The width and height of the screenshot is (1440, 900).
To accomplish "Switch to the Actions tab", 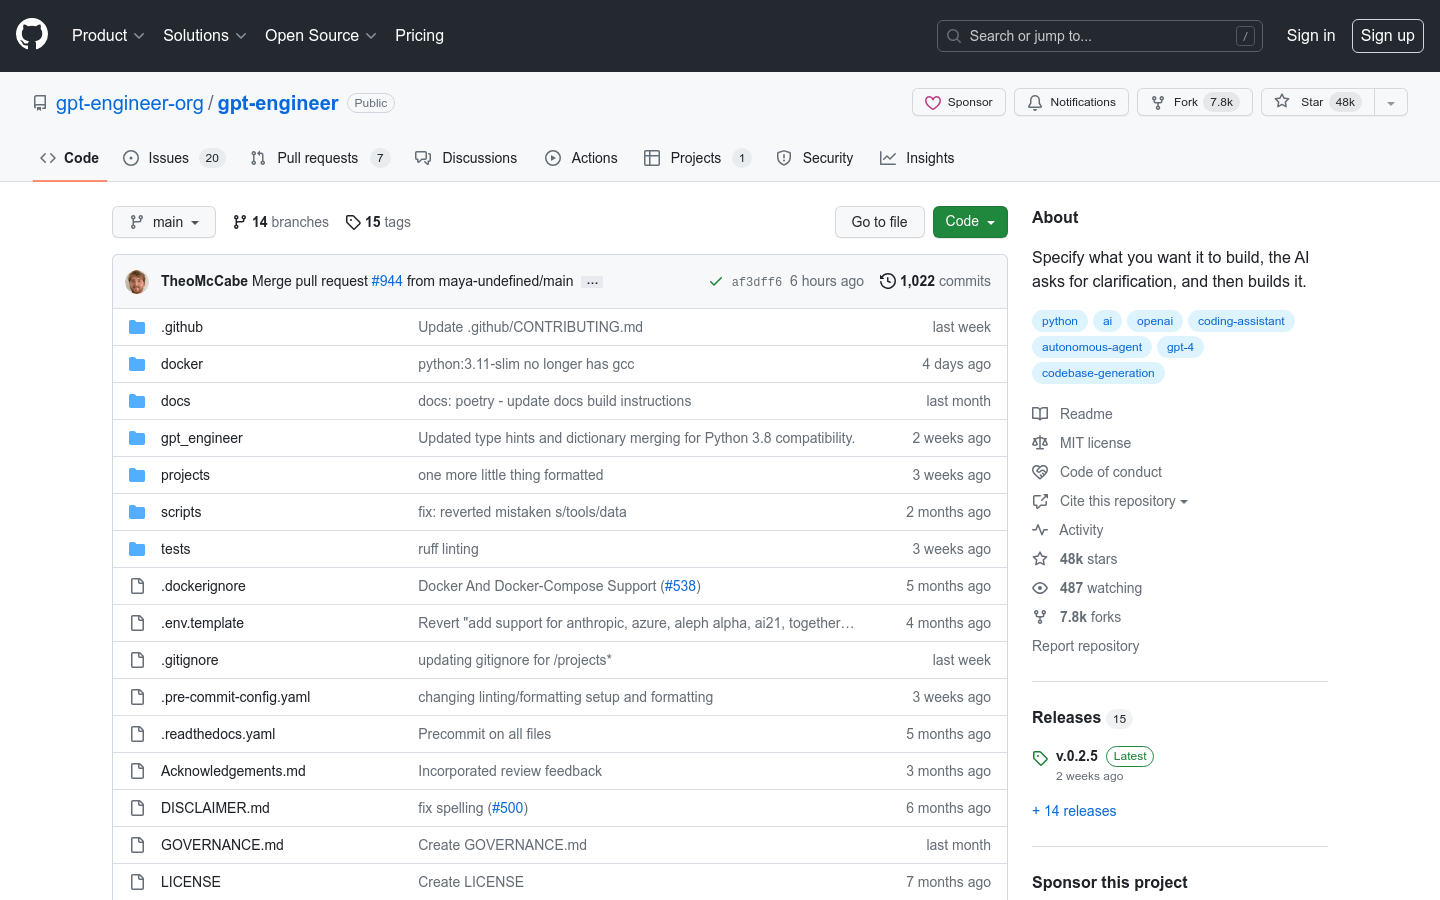I will coord(581,158).
